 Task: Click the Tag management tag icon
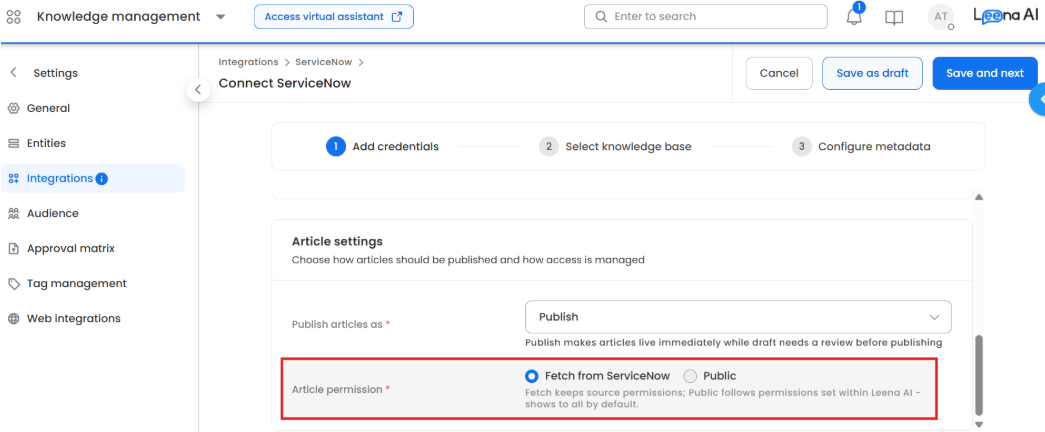13,283
